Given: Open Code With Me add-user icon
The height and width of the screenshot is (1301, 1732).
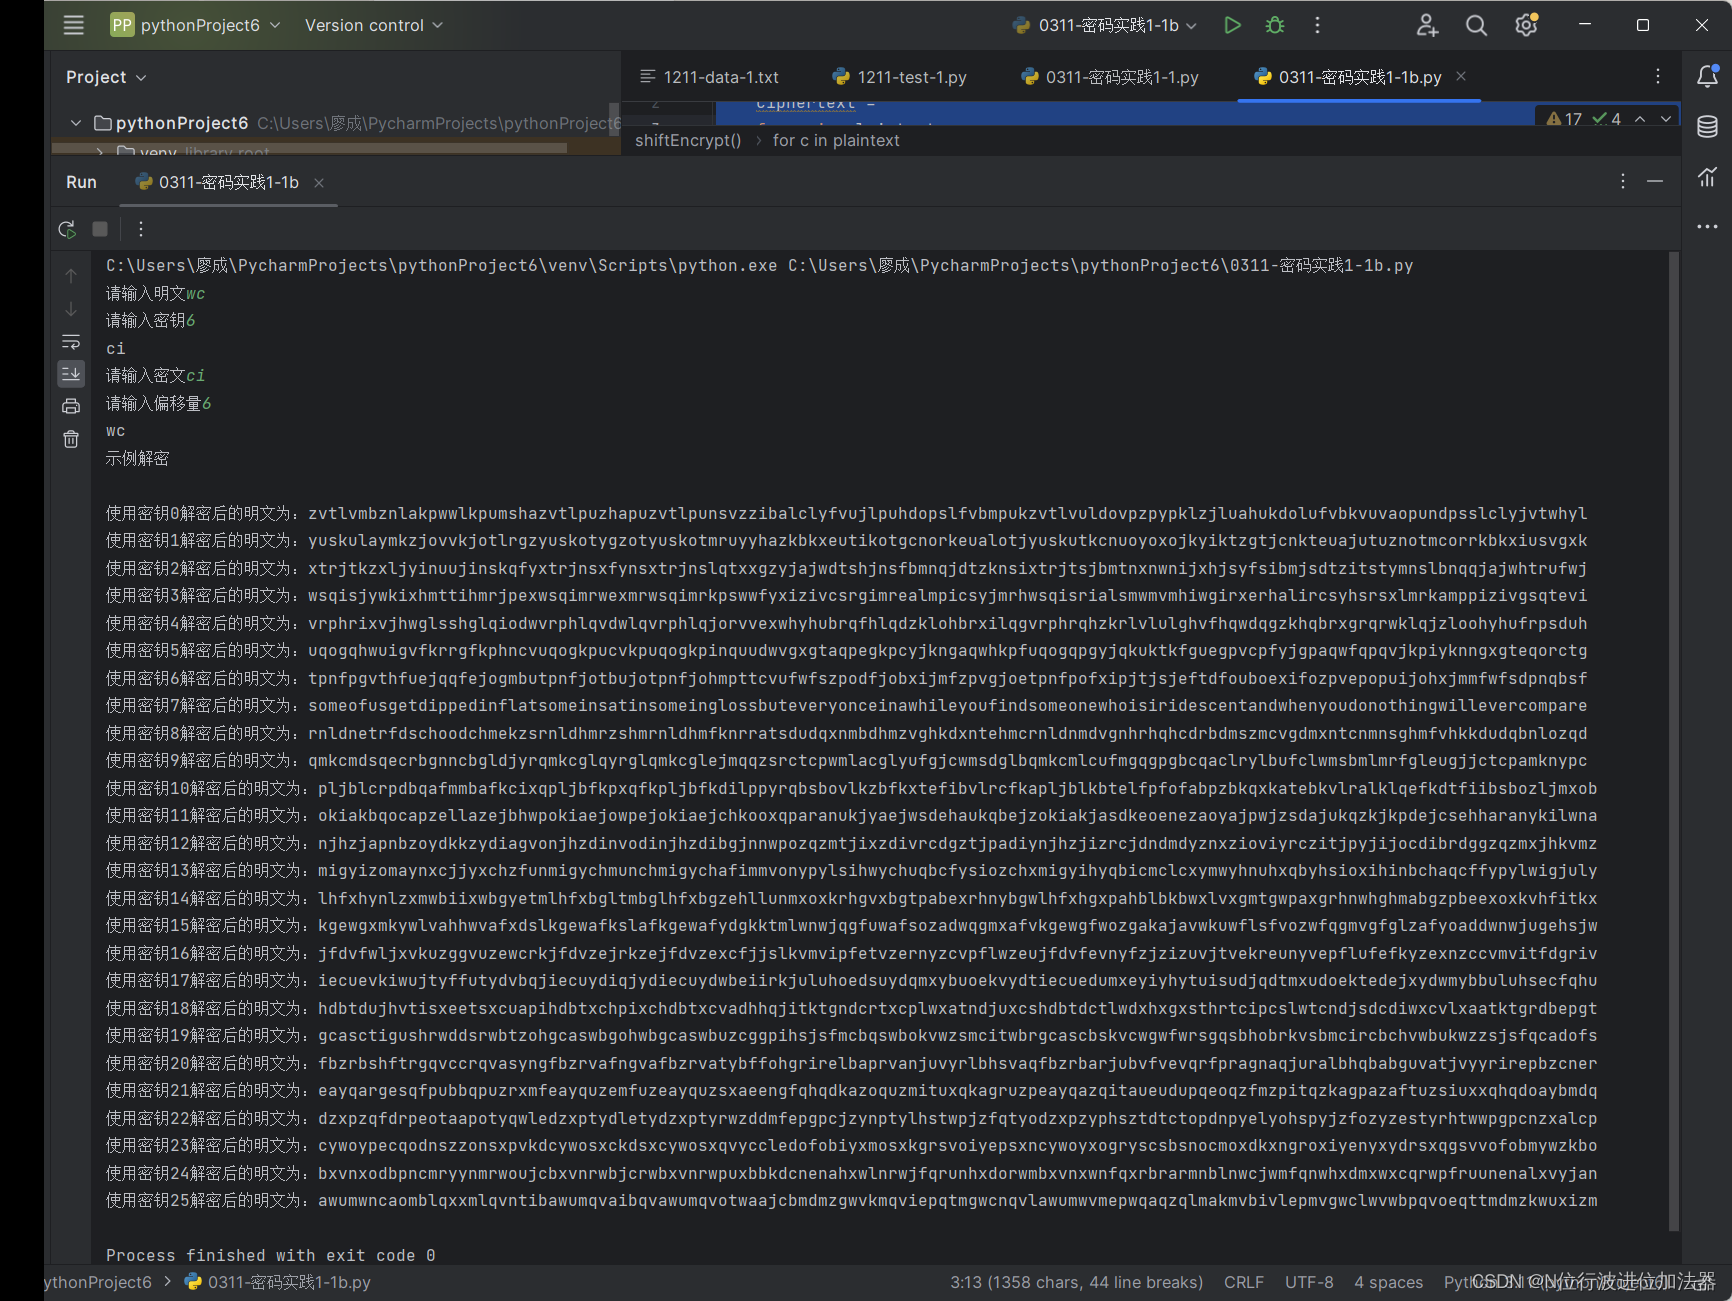Looking at the screenshot, I should tap(1427, 25).
